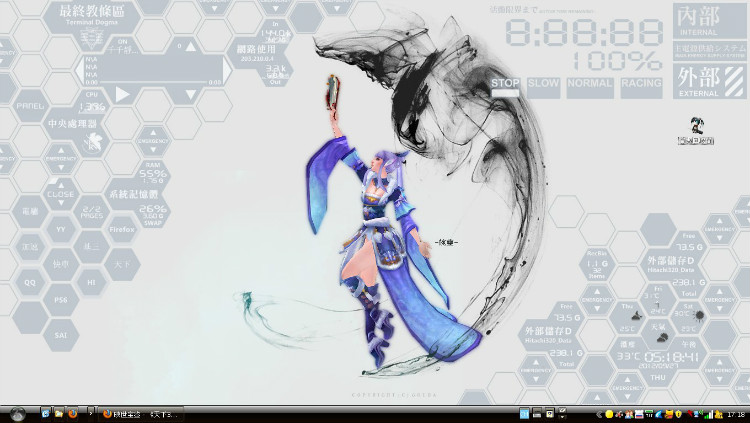Open the 電腦 launcher hexagon
Screen dimensions: 750x423
(x=30, y=211)
